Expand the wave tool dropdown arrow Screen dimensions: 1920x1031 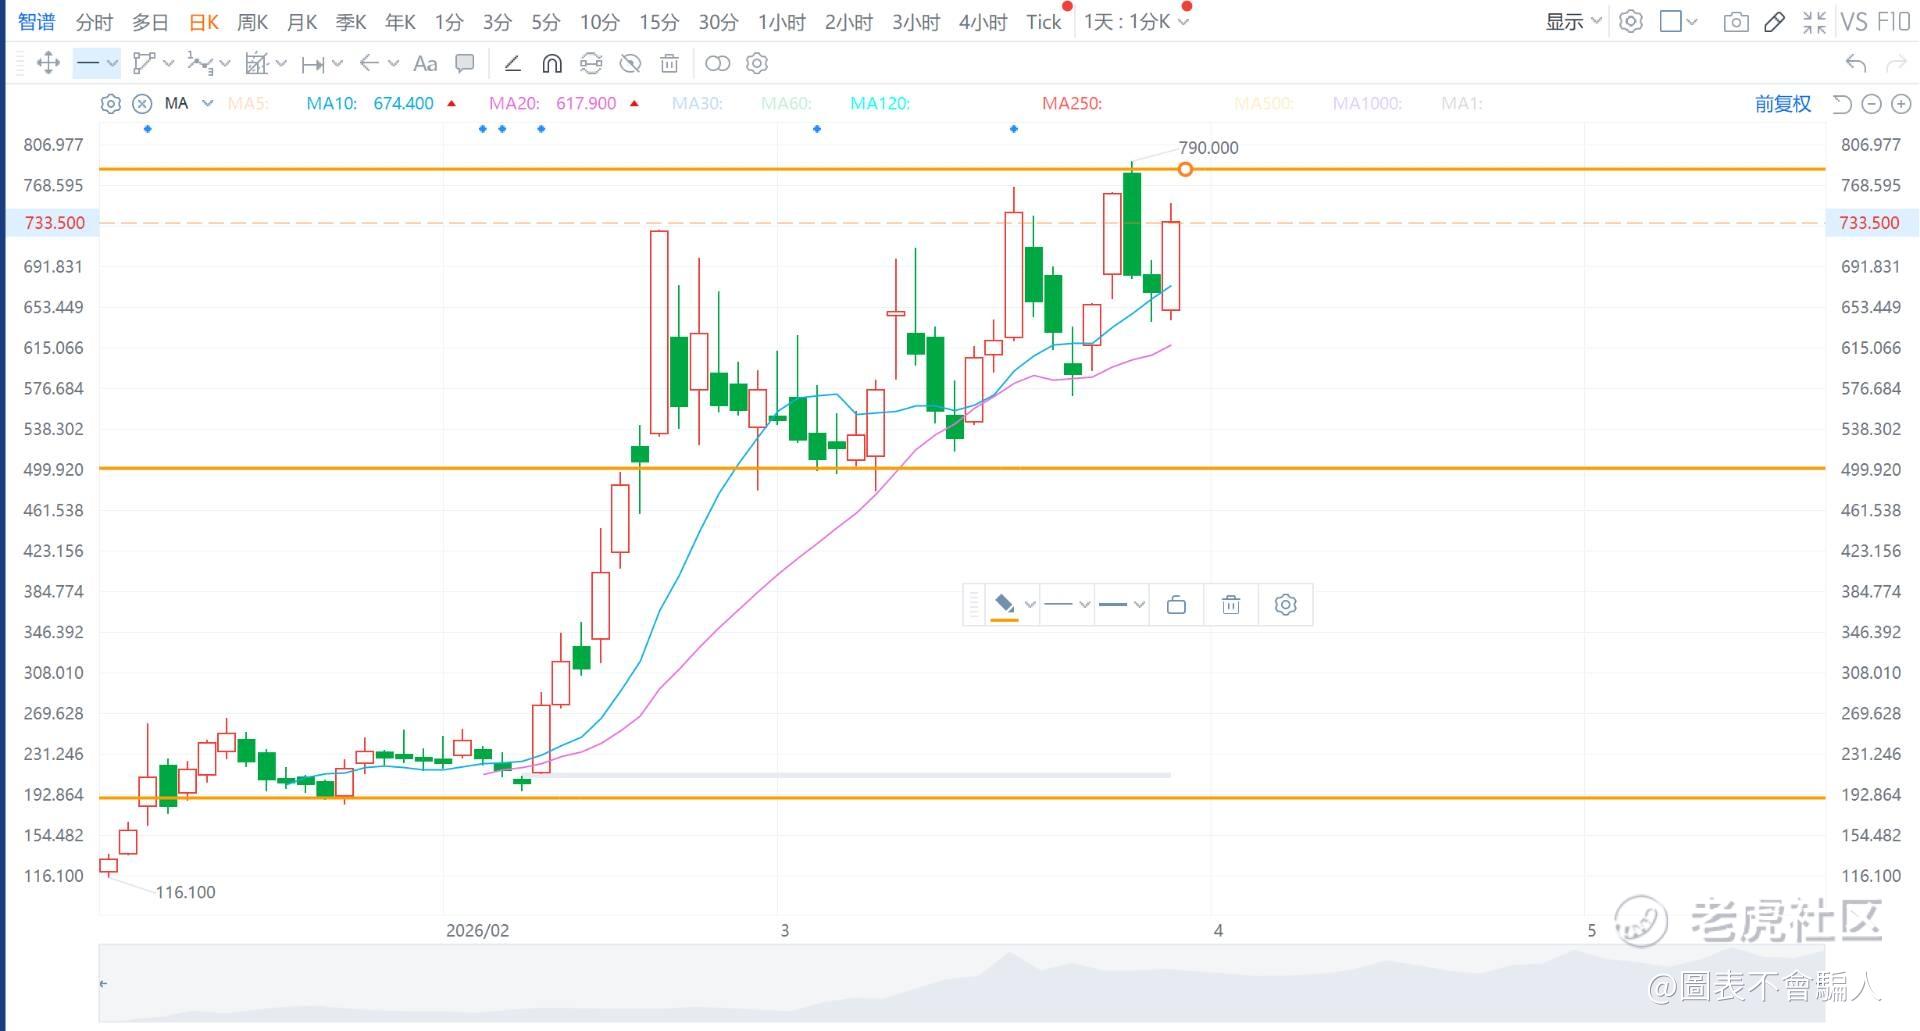coord(224,63)
